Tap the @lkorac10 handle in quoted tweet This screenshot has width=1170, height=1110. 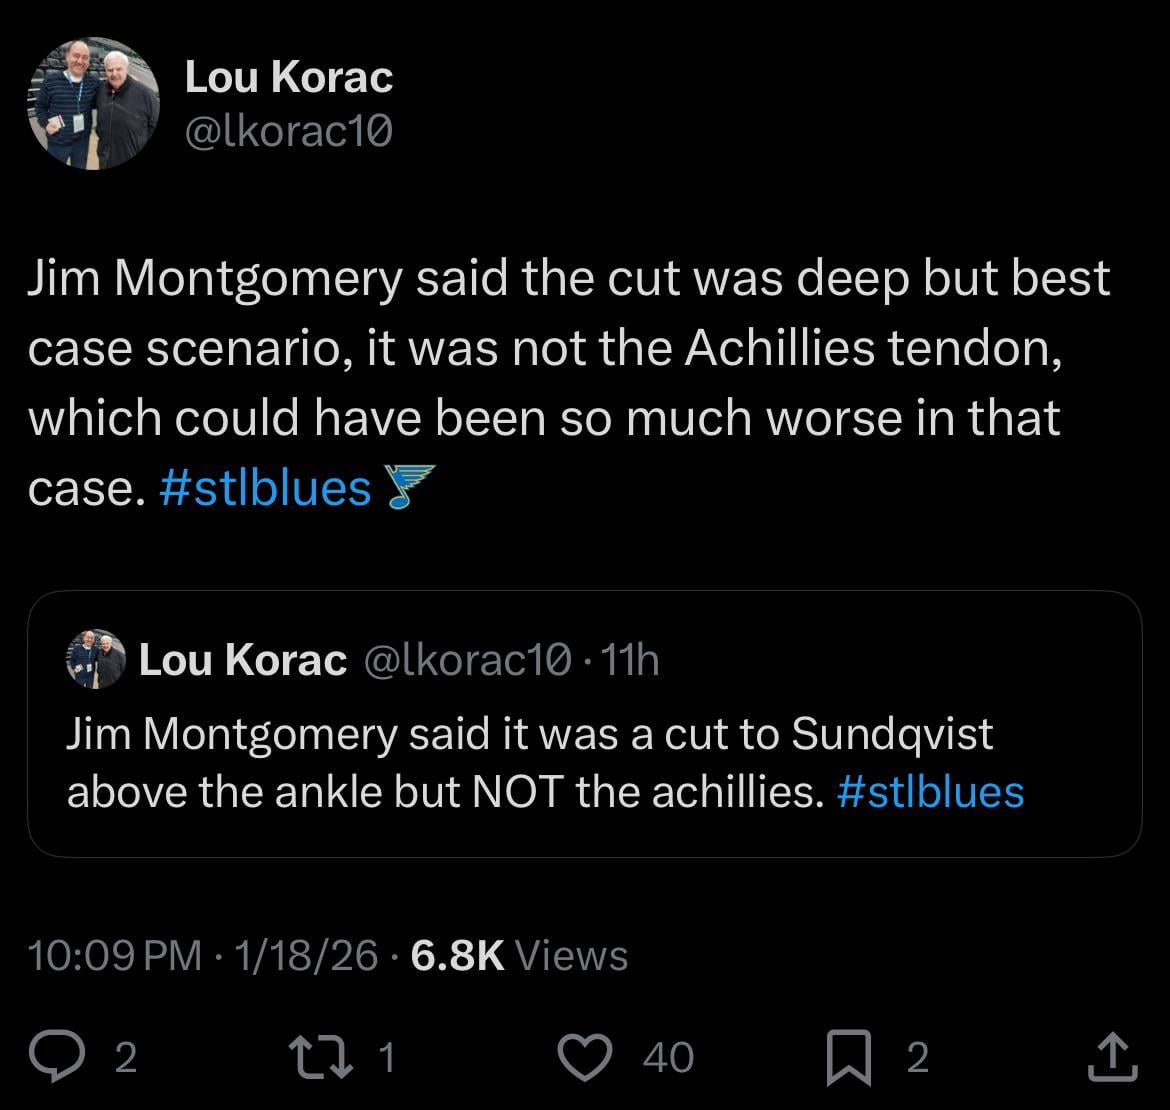465,660
